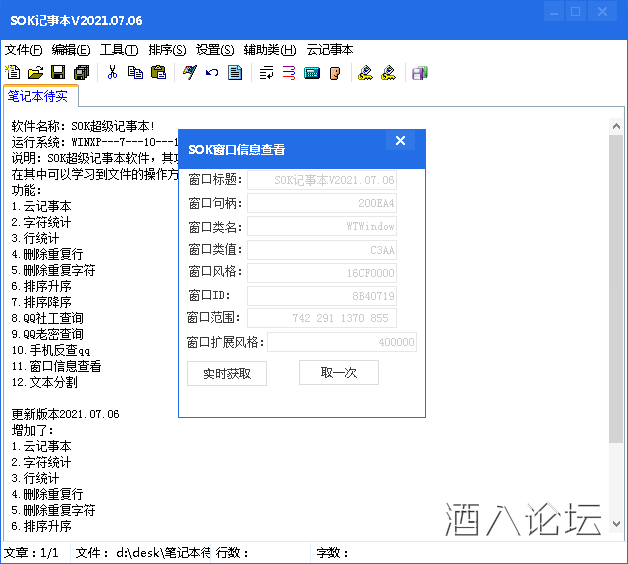This screenshot has height=564, width=628.
Task: Click the colorful flag pen icon
Action: click(x=189, y=73)
